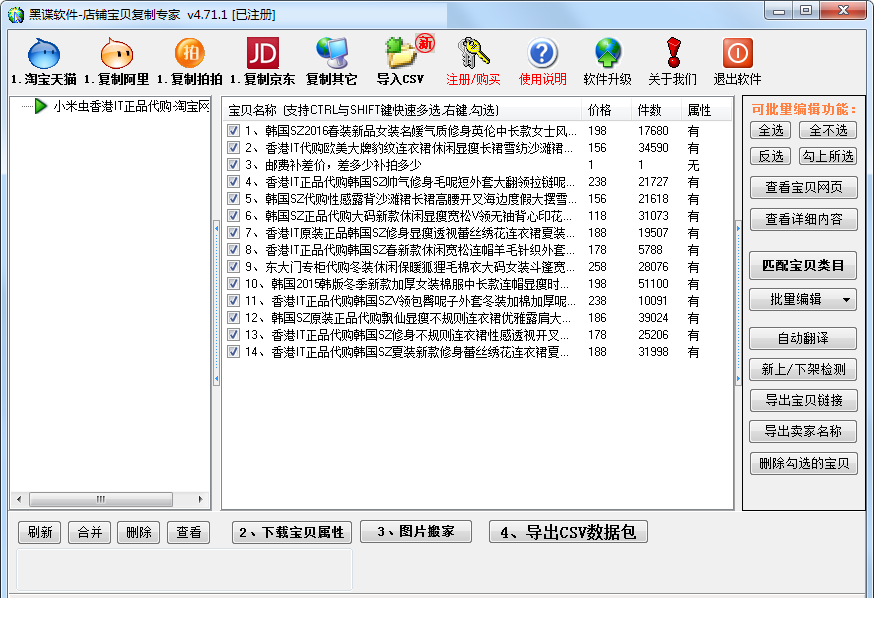Click 退出软件 power icon
Viewport: 874px width, 621px height.
(737, 54)
